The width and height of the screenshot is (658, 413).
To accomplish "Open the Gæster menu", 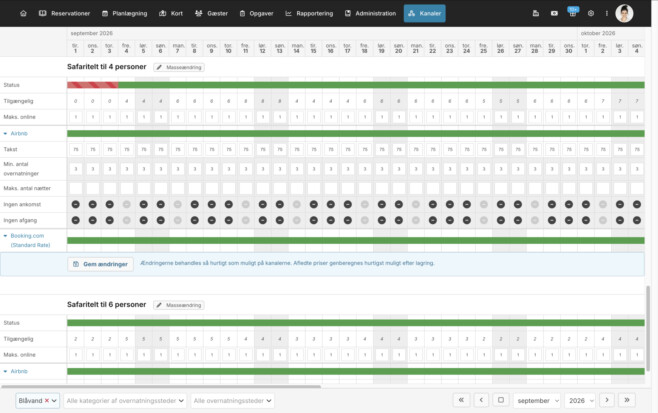I will tap(212, 13).
